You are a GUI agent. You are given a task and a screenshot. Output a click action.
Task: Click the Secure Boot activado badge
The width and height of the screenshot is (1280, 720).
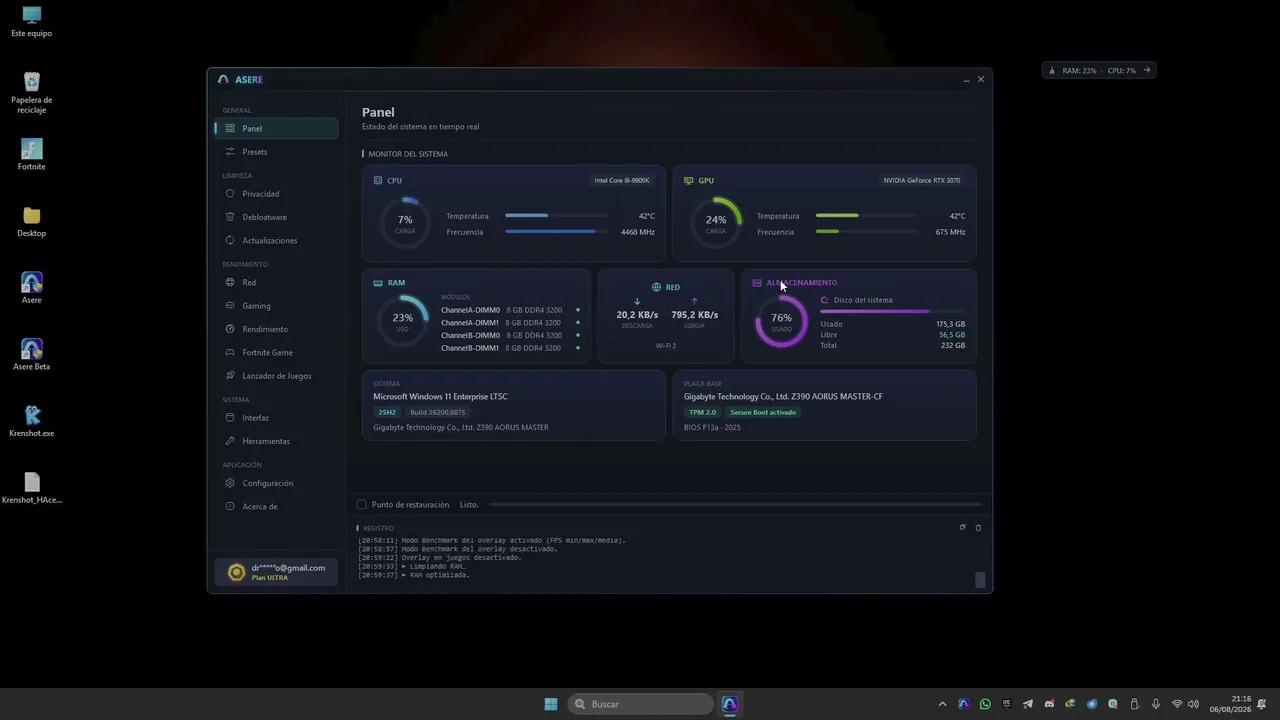pyautogui.click(x=763, y=413)
